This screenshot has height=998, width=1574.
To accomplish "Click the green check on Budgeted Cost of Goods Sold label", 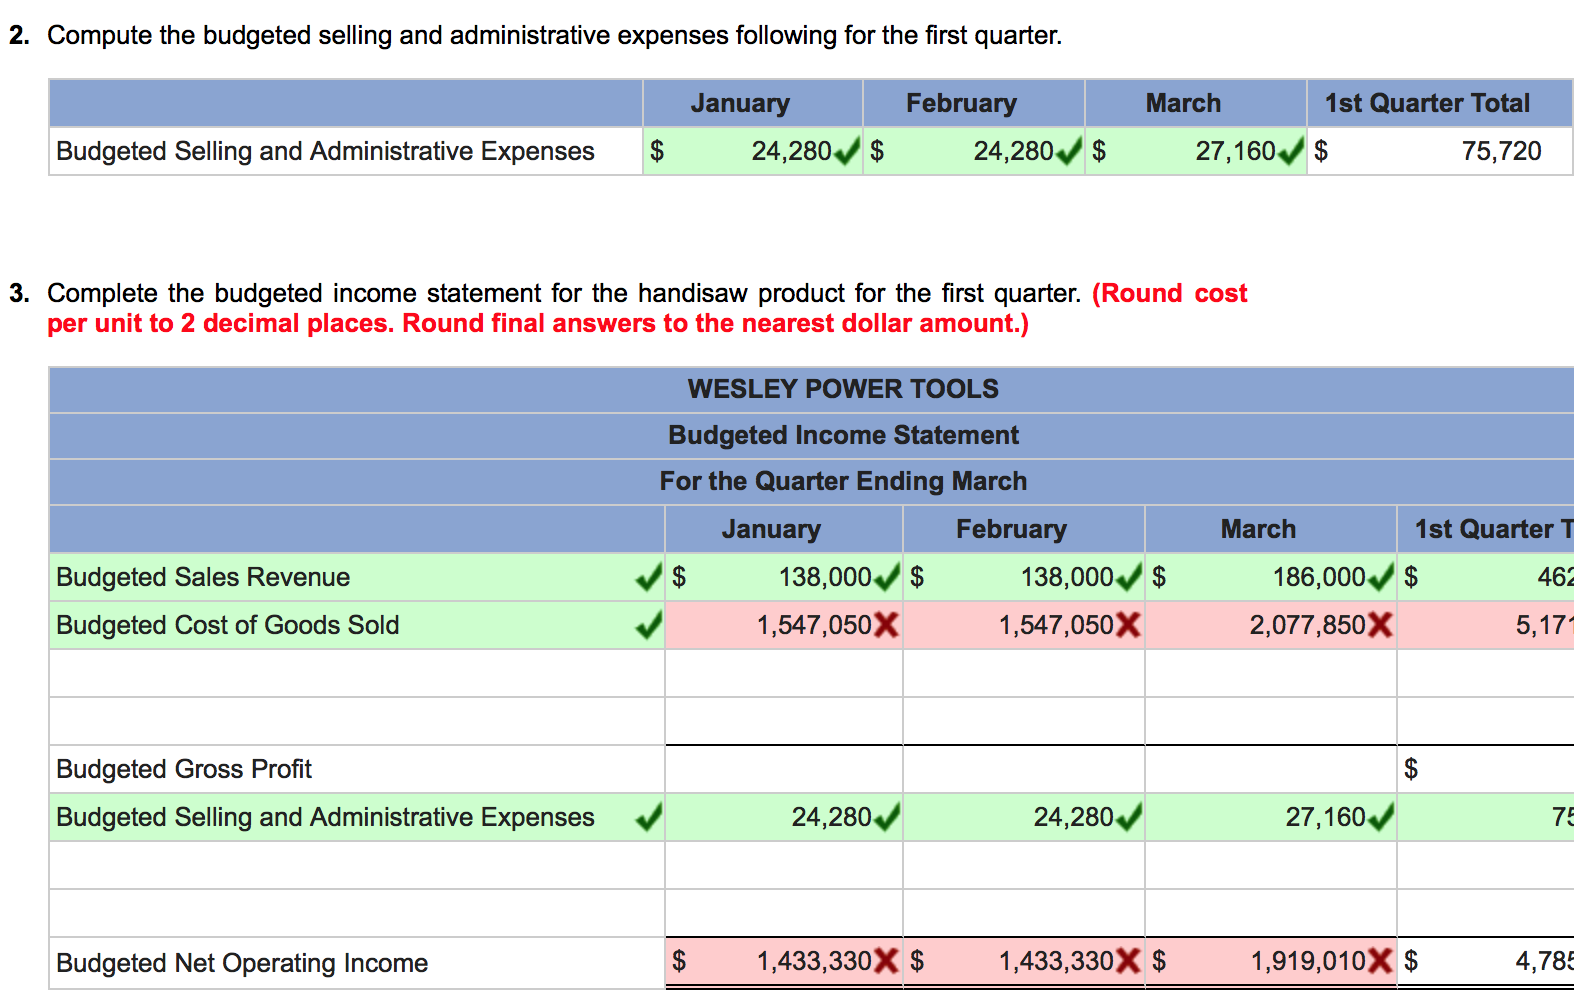I will [x=648, y=625].
